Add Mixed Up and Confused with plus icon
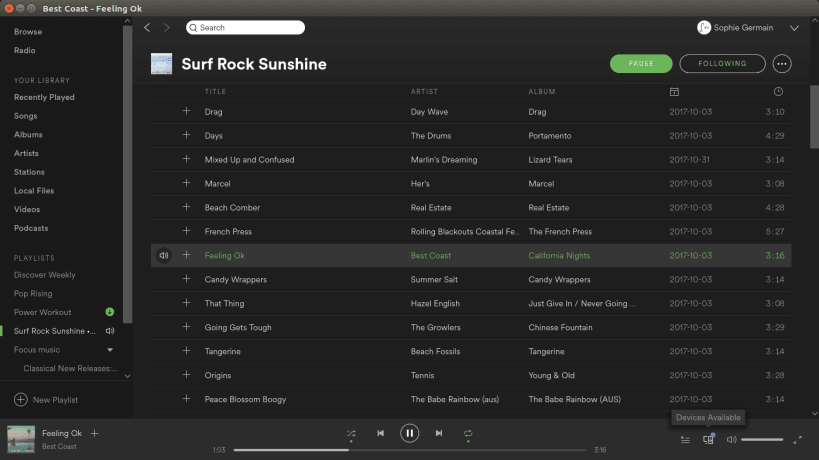 [186, 159]
